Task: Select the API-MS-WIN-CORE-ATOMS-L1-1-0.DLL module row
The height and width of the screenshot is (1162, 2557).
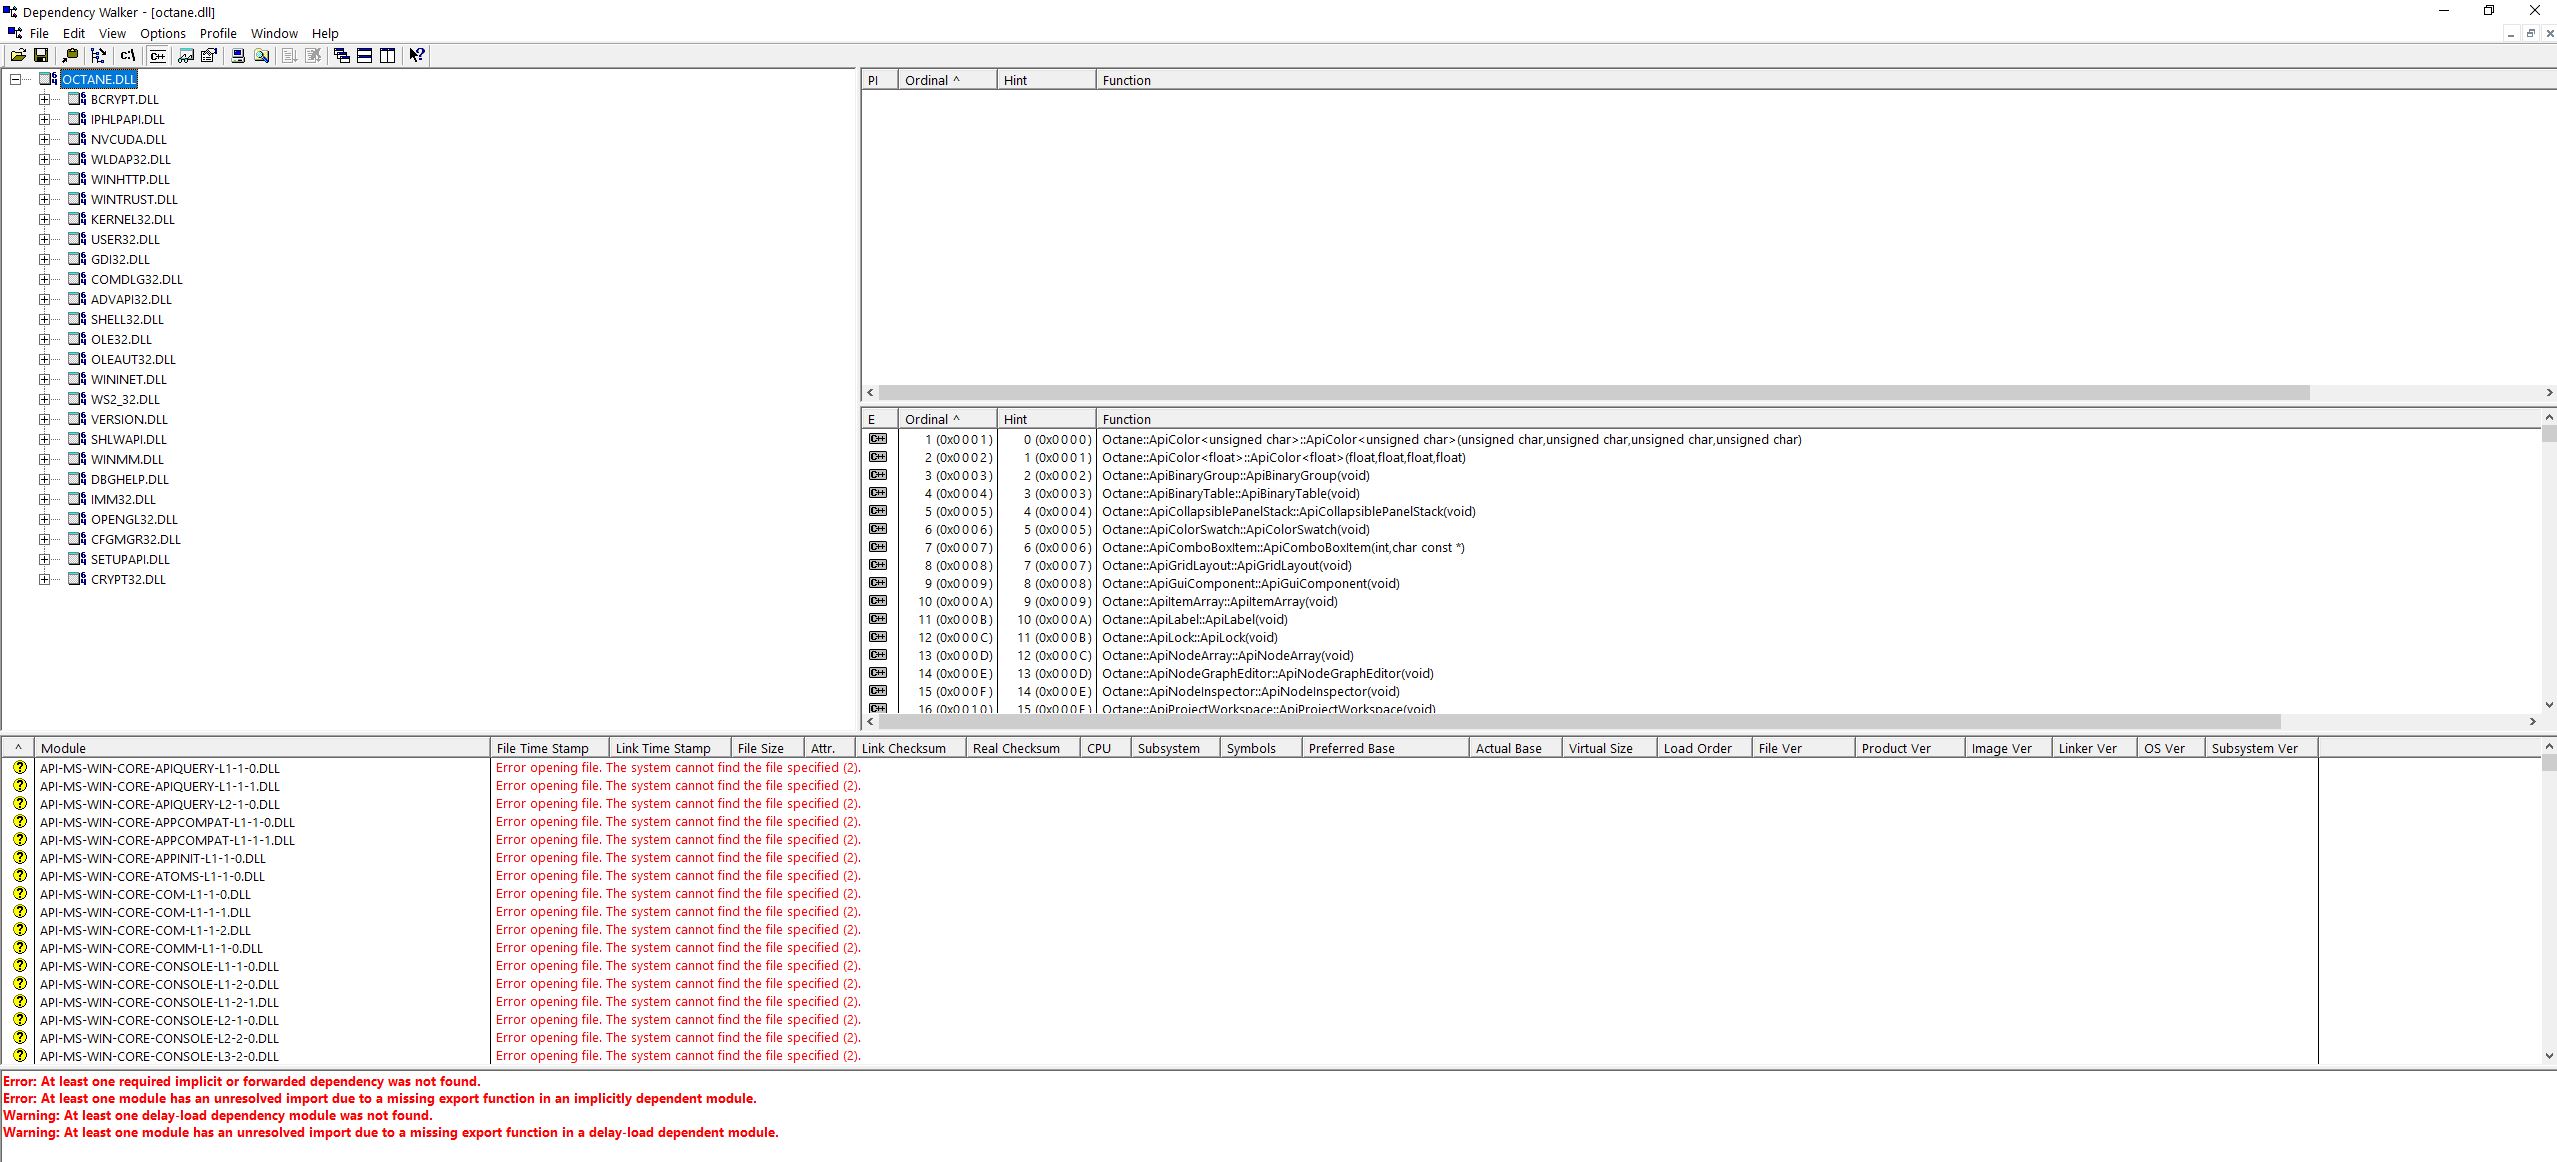Action: click(x=152, y=876)
